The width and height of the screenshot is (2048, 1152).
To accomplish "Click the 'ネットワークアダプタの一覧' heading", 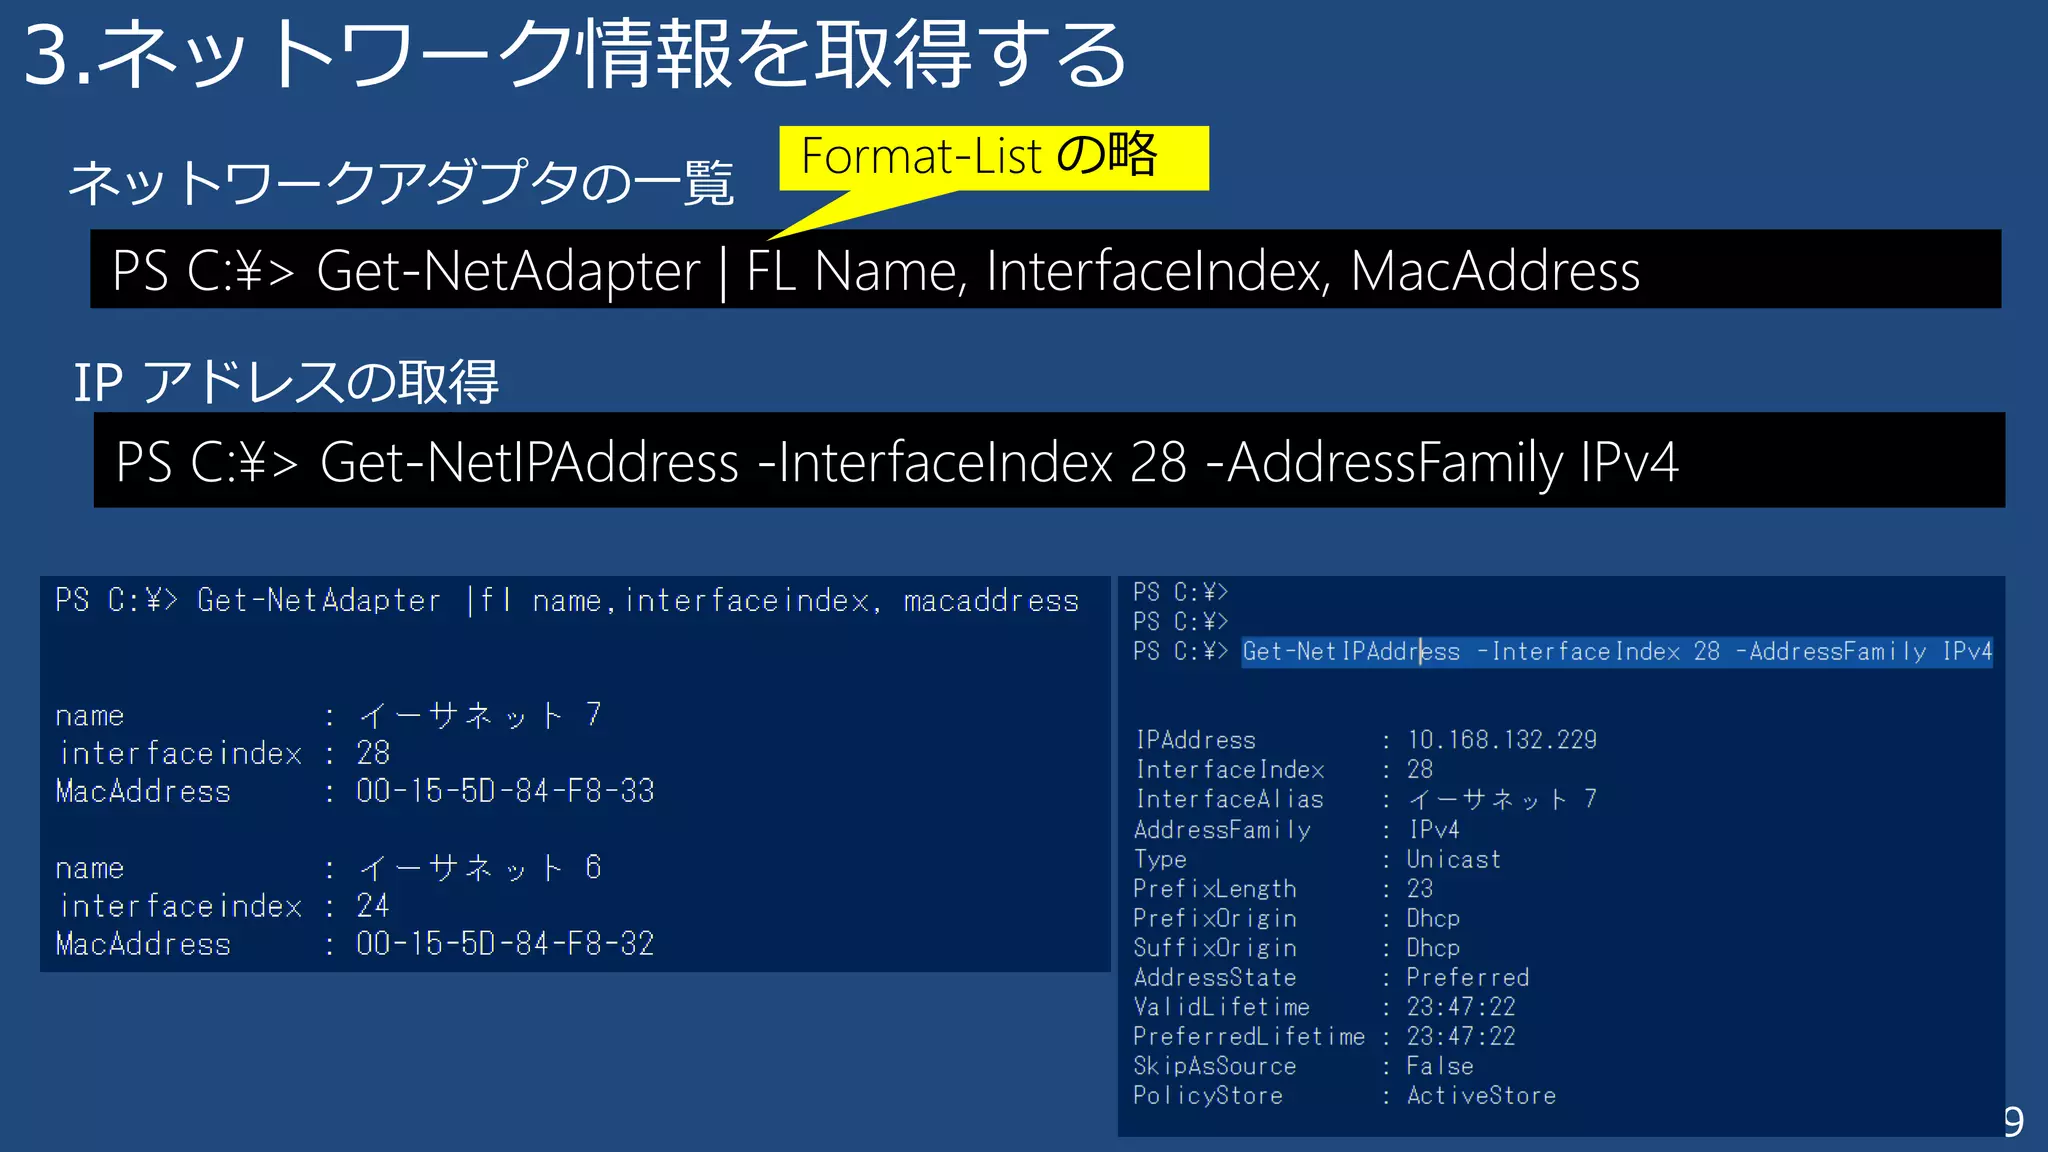I will pyautogui.click(x=401, y=184).
